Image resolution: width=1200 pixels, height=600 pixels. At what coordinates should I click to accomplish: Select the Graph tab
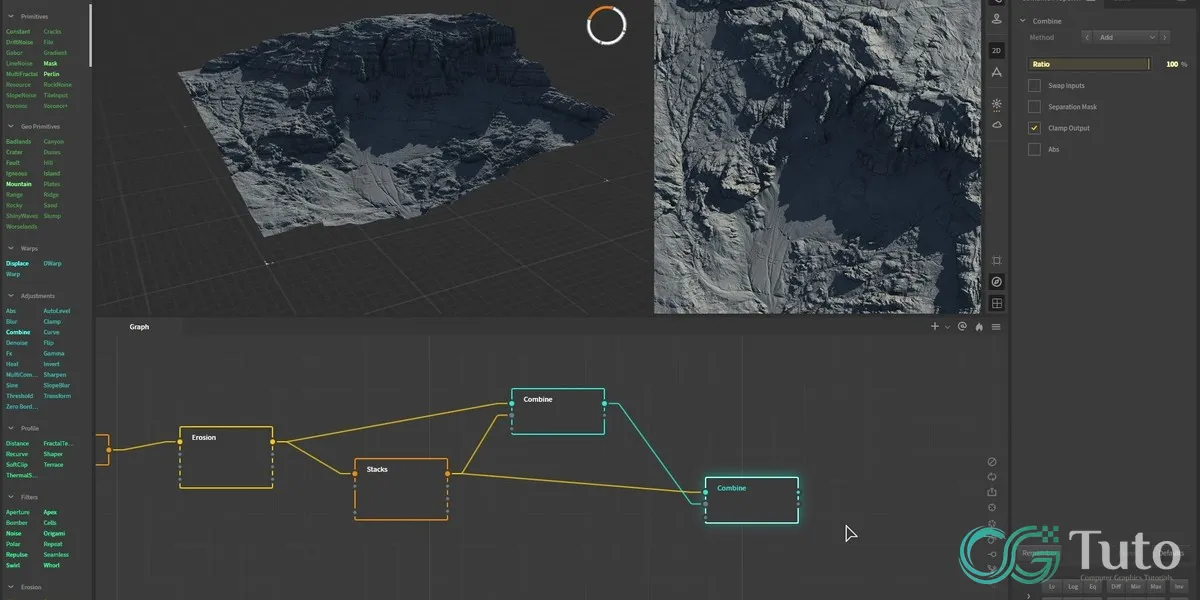point(139,326)
